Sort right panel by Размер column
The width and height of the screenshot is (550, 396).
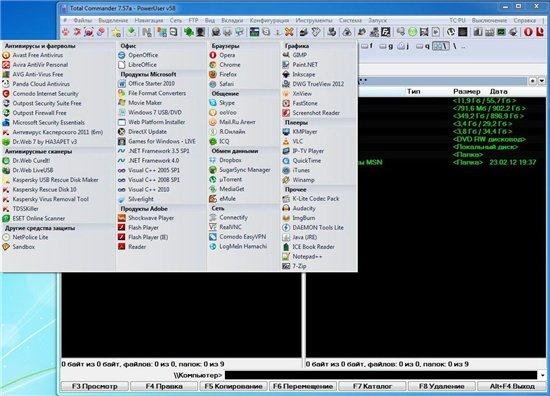[467, 92]
